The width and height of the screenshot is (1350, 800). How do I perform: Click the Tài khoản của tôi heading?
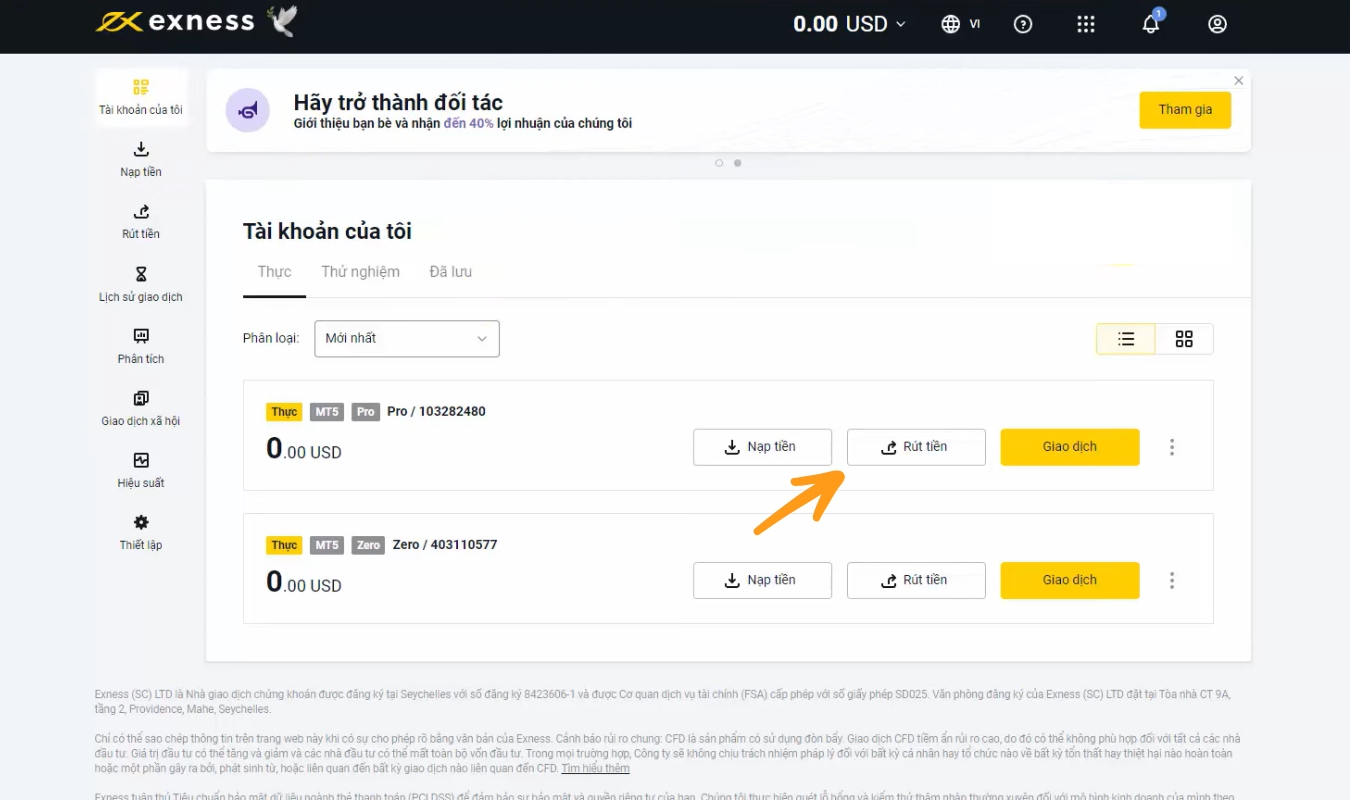[327, 231]
